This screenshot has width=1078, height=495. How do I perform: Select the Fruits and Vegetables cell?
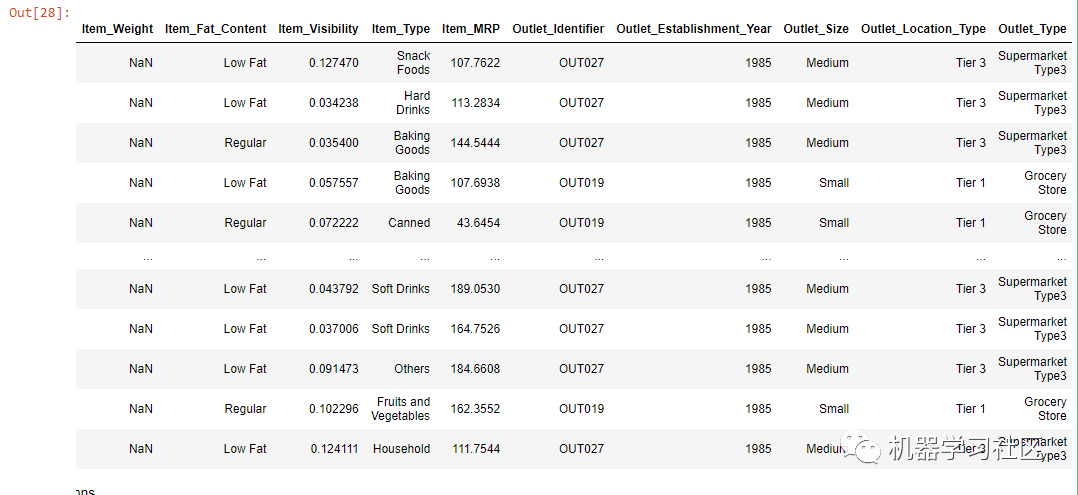click(x=401, y=408)
